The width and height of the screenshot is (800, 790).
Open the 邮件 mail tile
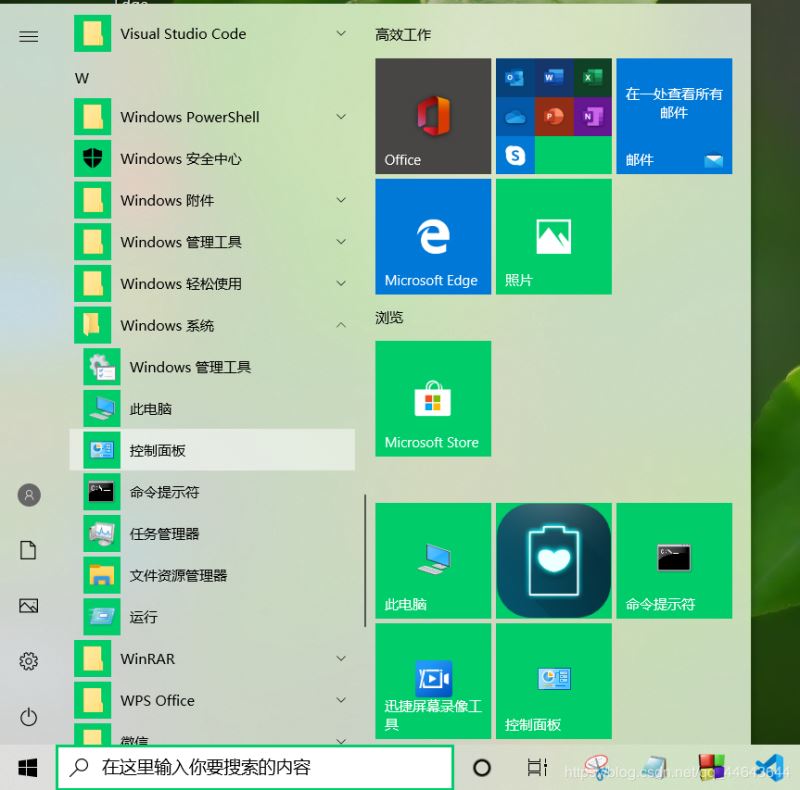pyautogui.click(x=674, y=115)
